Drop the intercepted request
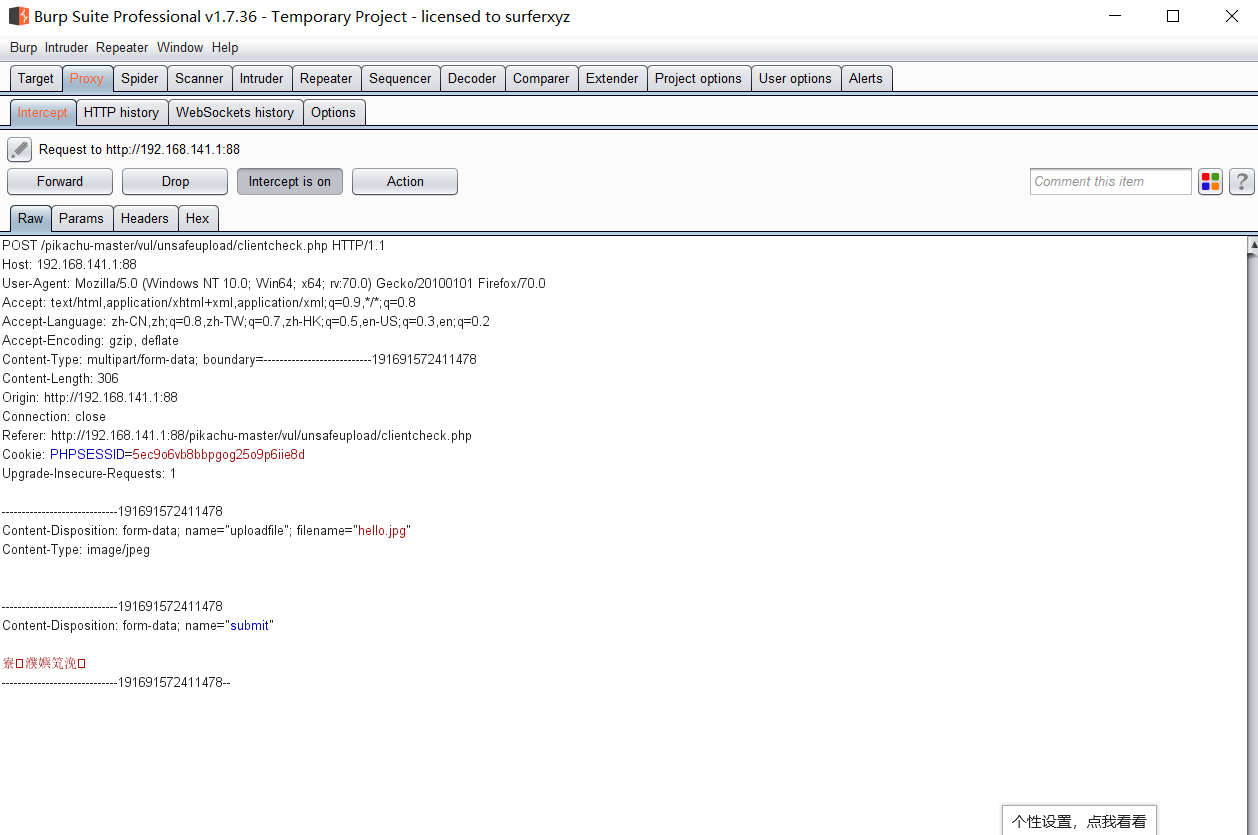 175,181
